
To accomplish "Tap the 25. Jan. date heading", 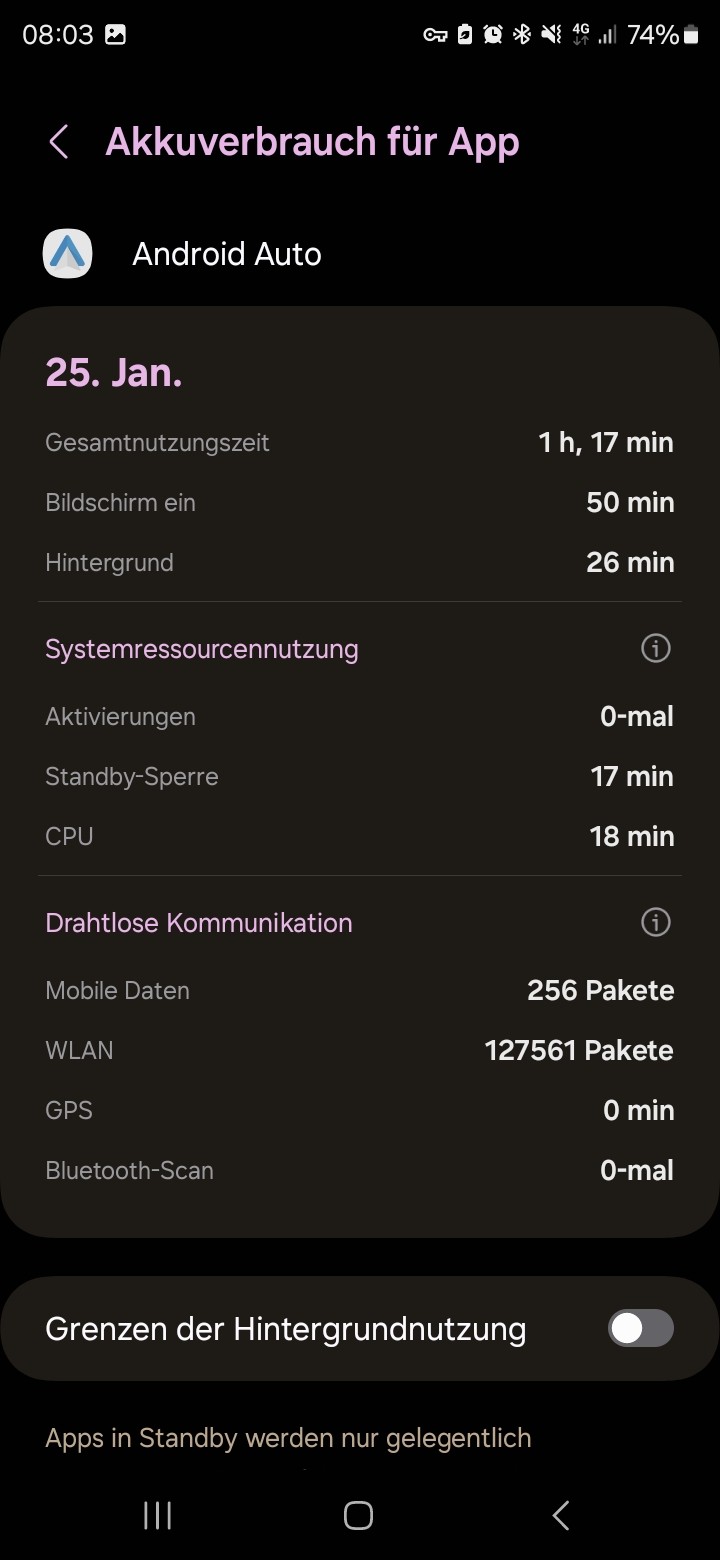I will click(114, 372).
